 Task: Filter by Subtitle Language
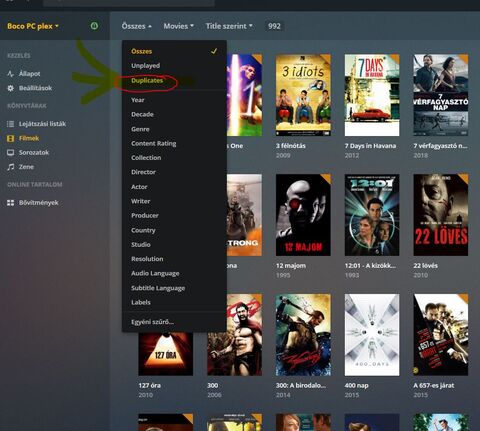point(174,288)
